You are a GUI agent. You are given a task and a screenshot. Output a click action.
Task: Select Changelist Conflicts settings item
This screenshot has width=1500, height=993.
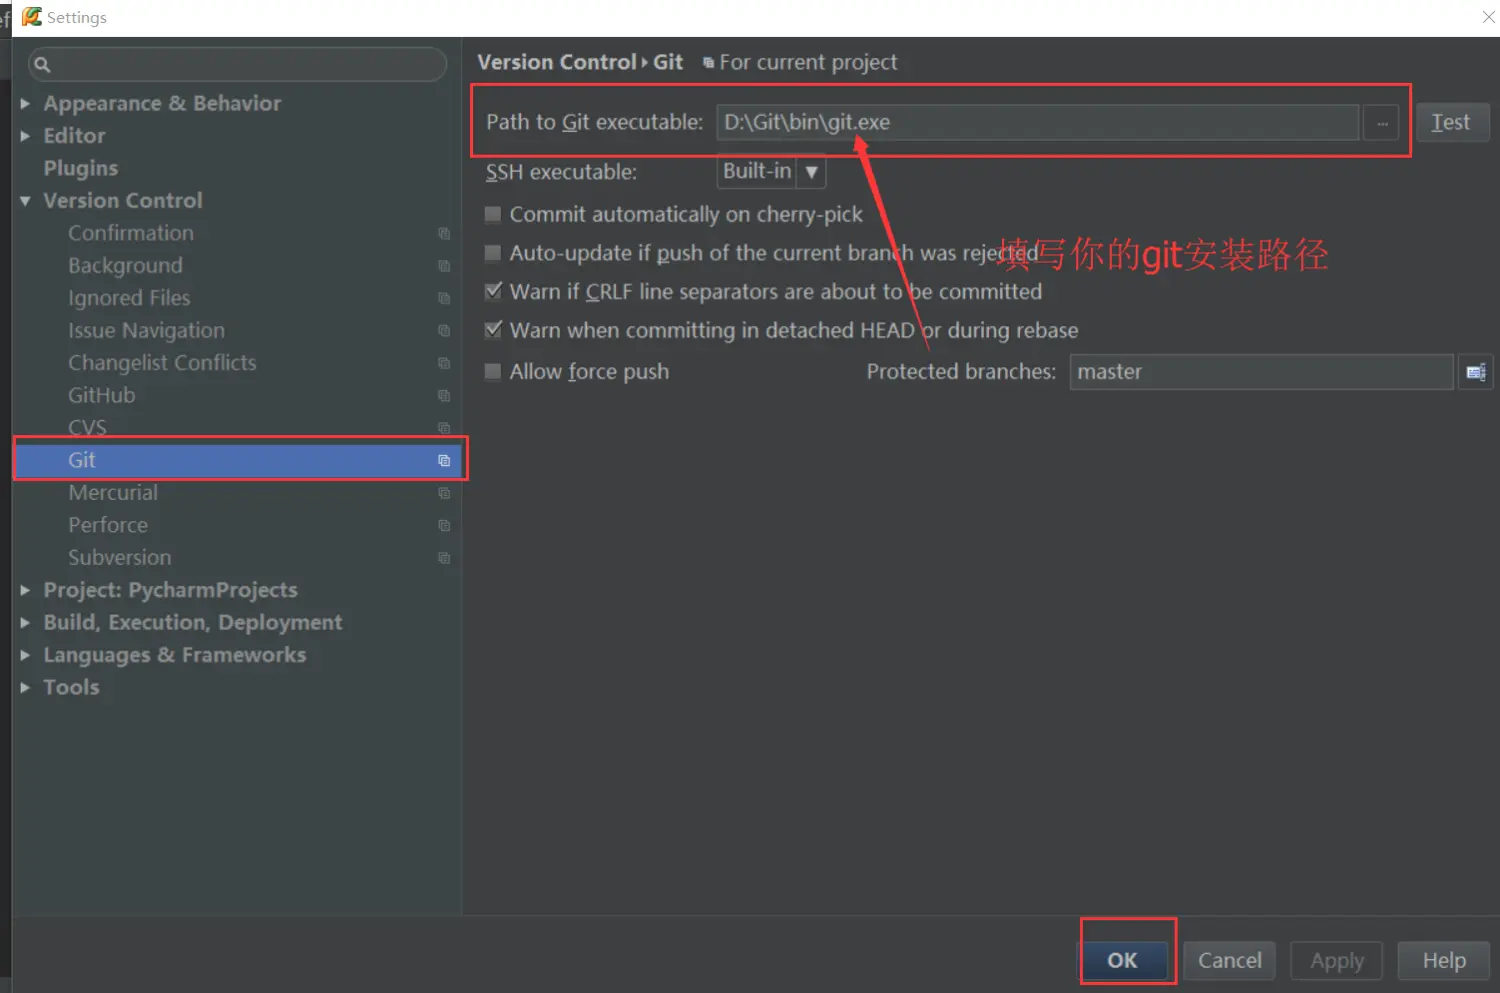point(162,363)
